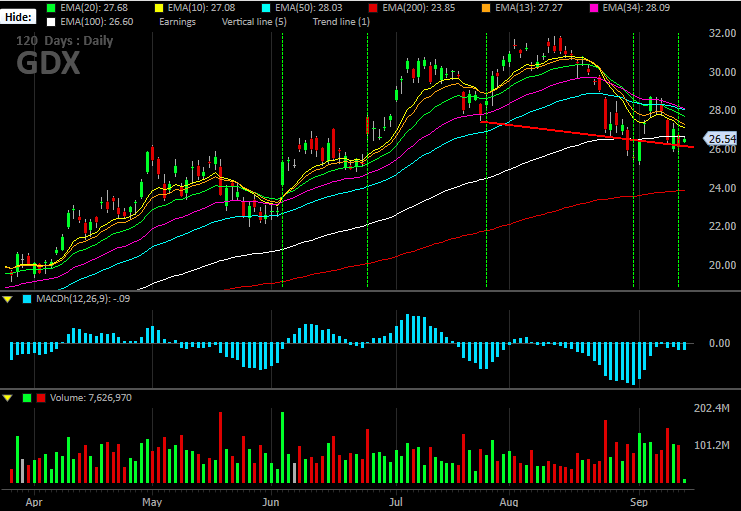Click the Hide: button
Screen dimensions: 741x511
[x=18, y=17]
